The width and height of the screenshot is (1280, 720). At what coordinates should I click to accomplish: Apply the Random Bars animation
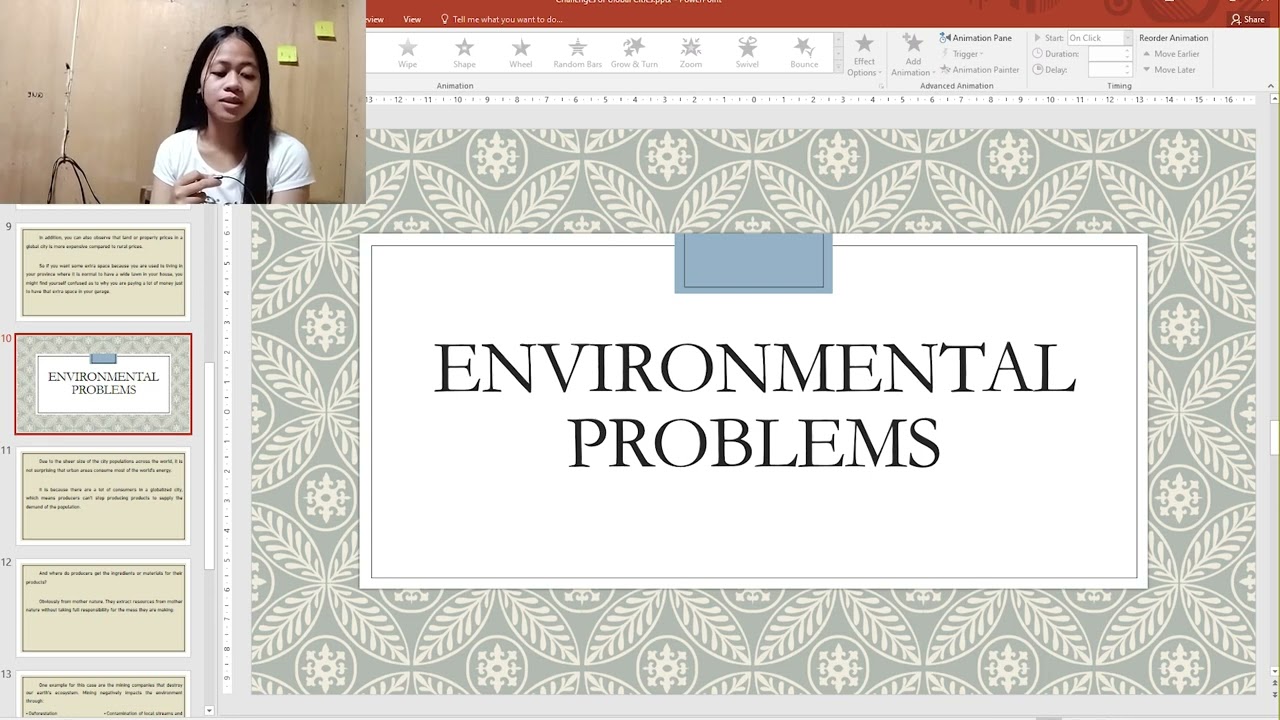tap(577, 52)
